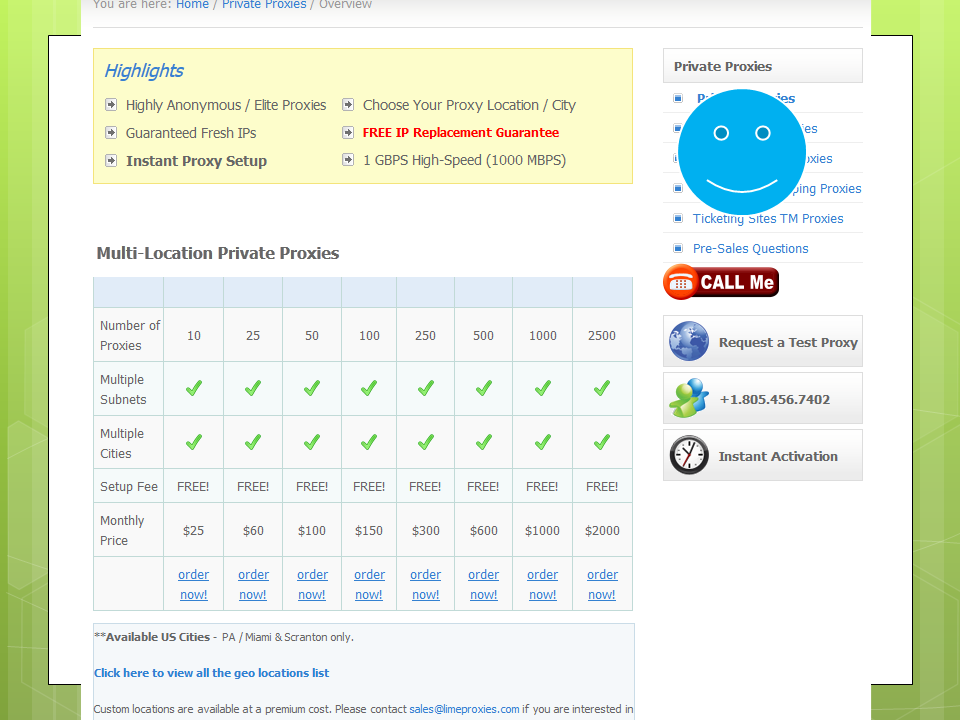Click the FREE IP Replacement Guarantee text
960x720 pixels.
click(x=460, y=132)
